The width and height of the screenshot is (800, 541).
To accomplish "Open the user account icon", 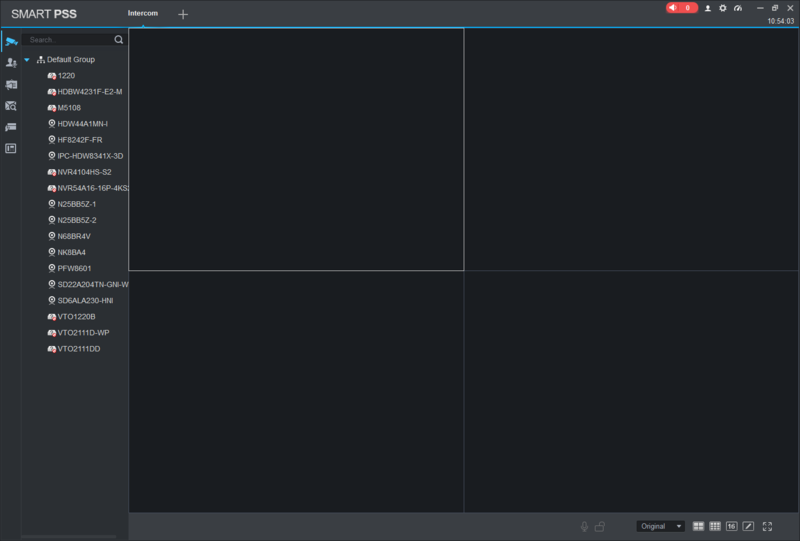I will pos(708,8).
